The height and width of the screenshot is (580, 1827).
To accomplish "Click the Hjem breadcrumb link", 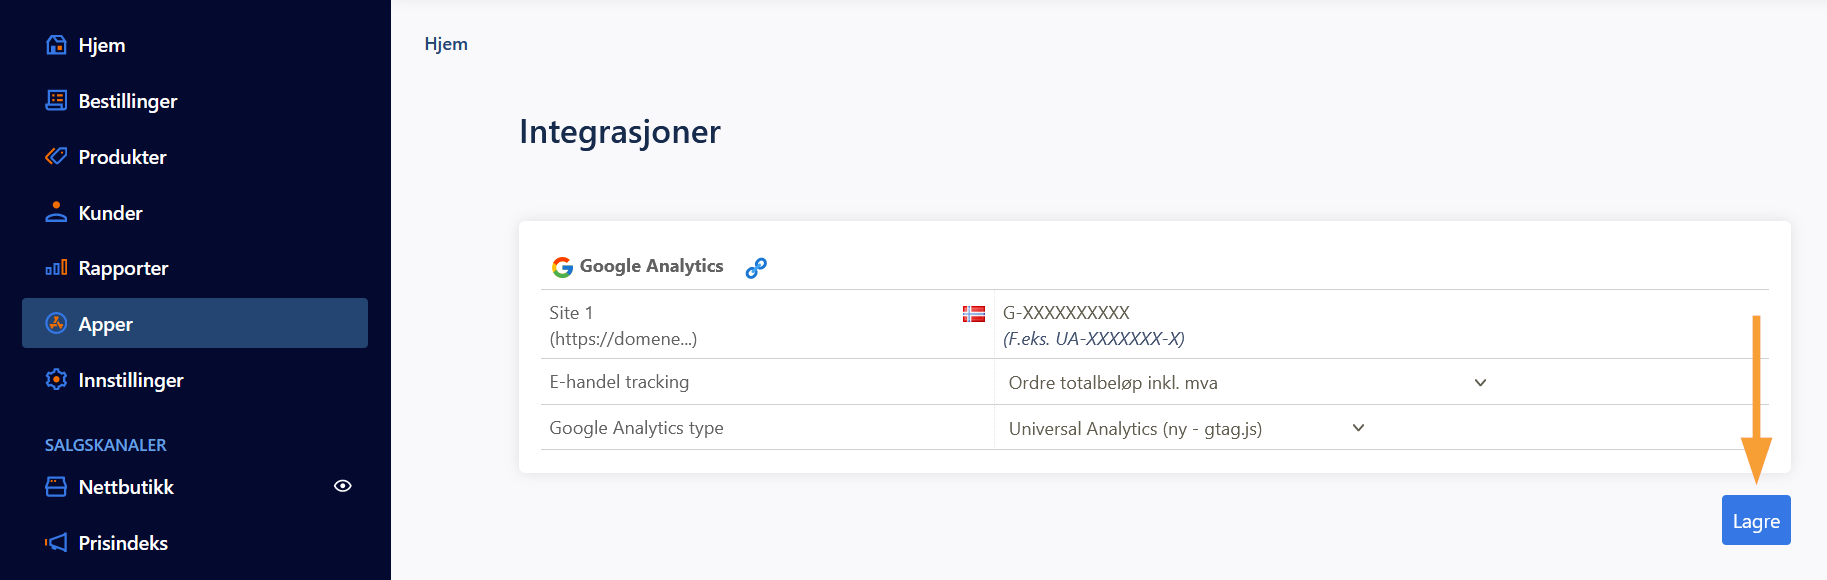I will tap(446, 44).
